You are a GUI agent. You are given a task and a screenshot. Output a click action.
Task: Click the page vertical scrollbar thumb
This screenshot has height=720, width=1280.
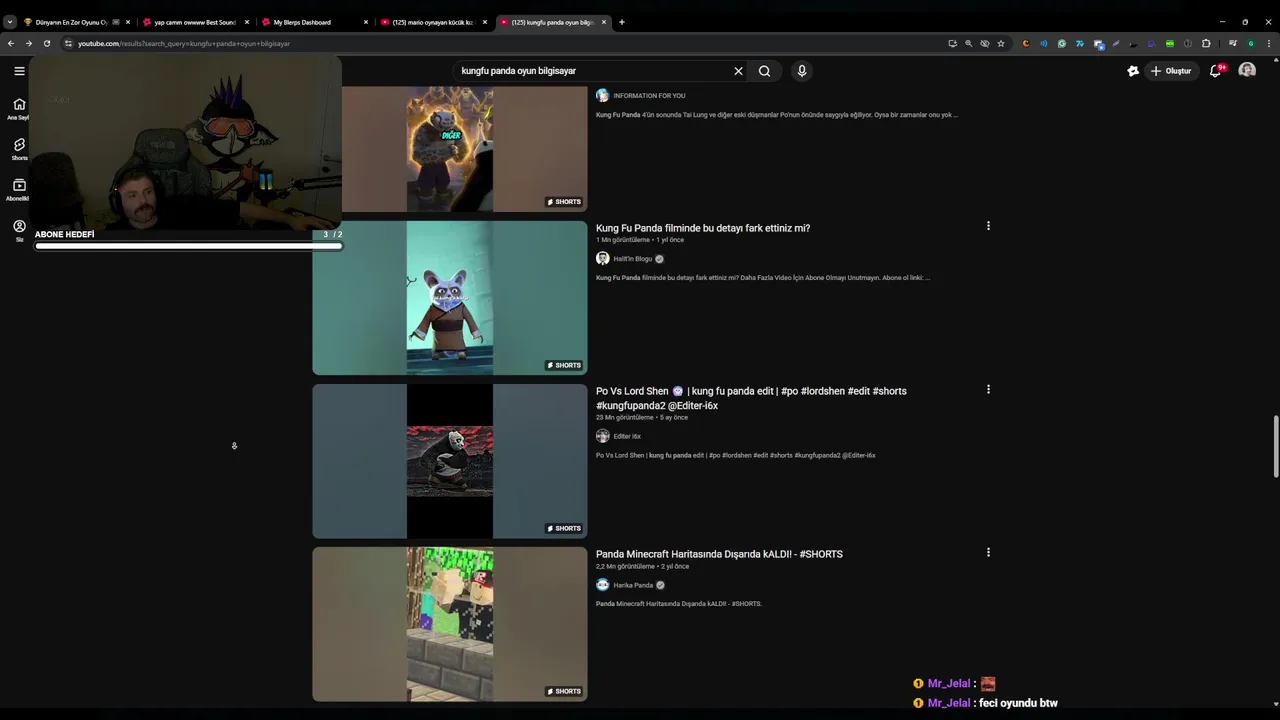point(1275,447)
